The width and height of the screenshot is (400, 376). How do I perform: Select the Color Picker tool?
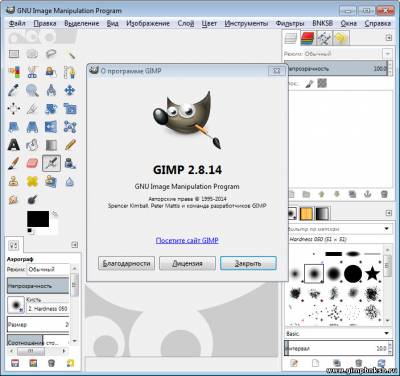(14, 90)
